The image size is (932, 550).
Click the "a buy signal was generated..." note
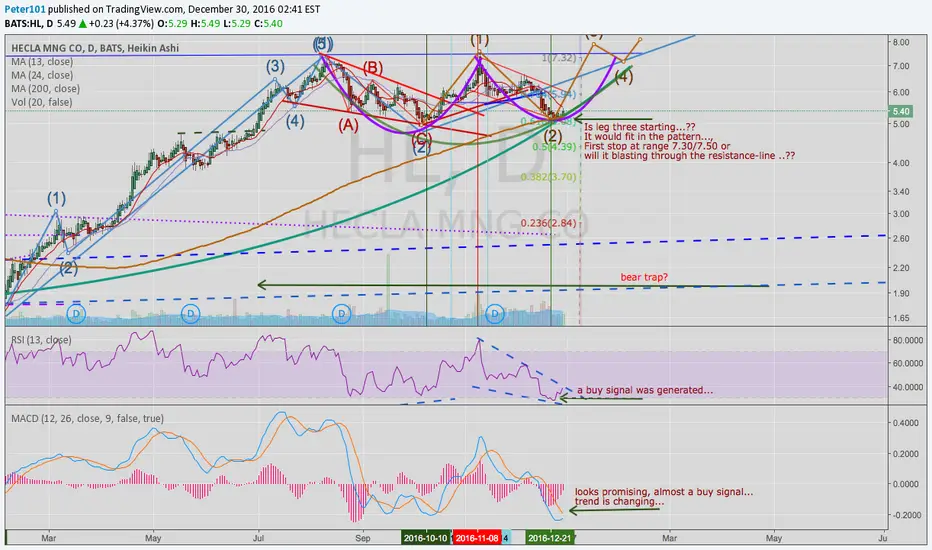click(645, 390)
